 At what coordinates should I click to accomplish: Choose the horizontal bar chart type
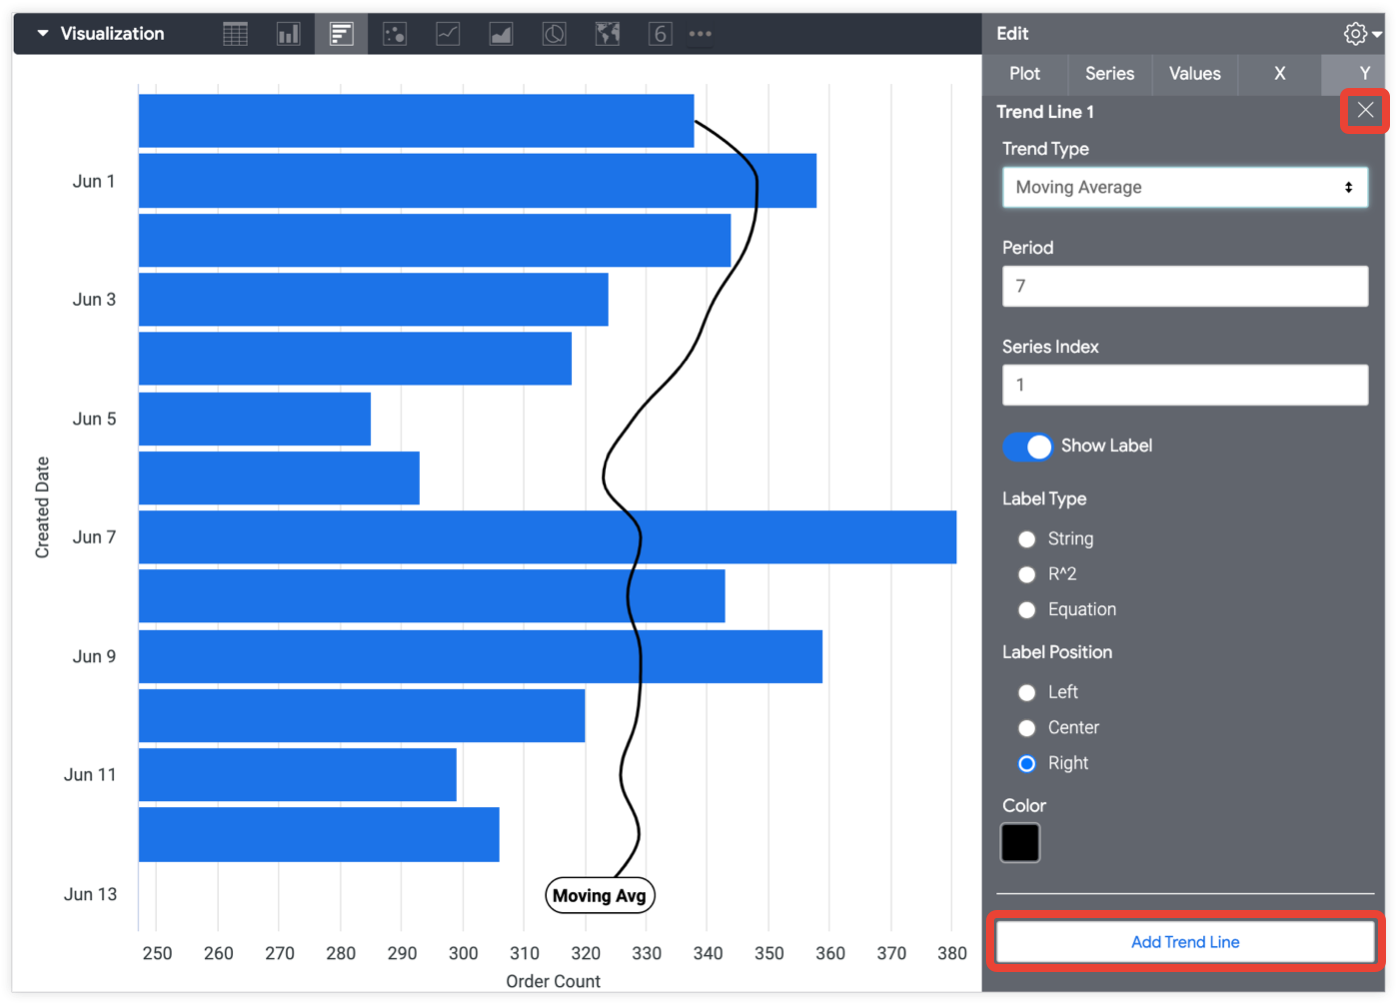341,33
